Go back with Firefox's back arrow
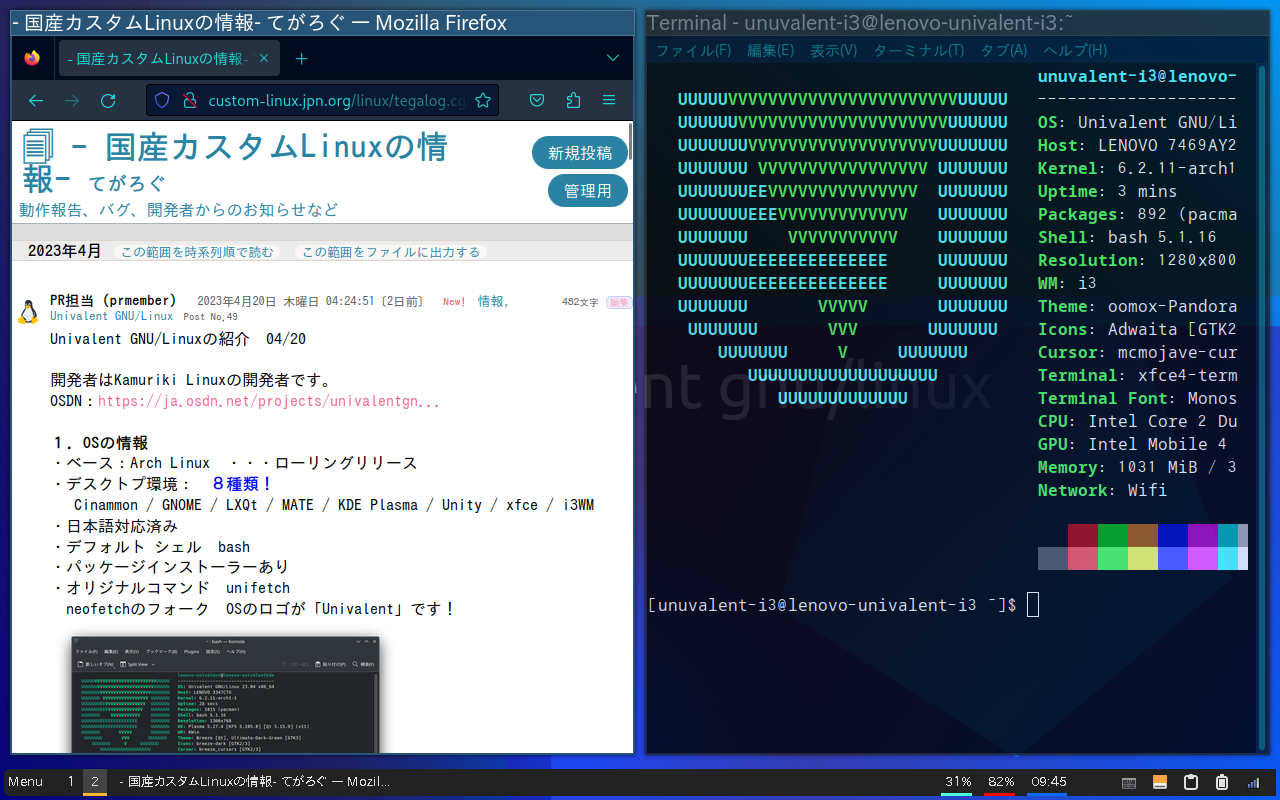The width and height of the screenshot is (1280, 800). [36, 100]
